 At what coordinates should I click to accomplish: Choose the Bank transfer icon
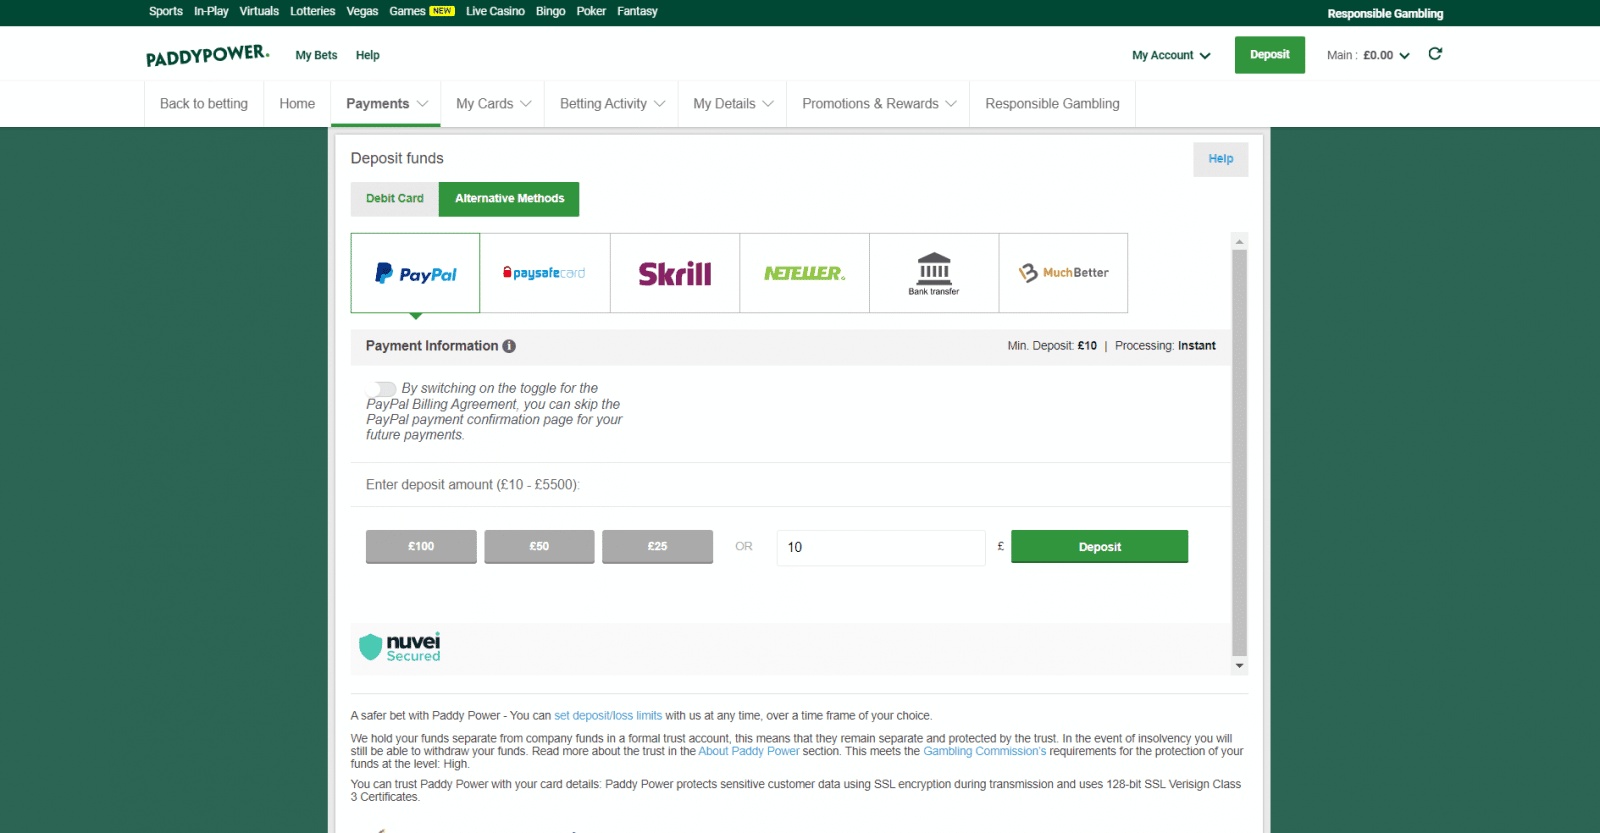coord(933,273)
